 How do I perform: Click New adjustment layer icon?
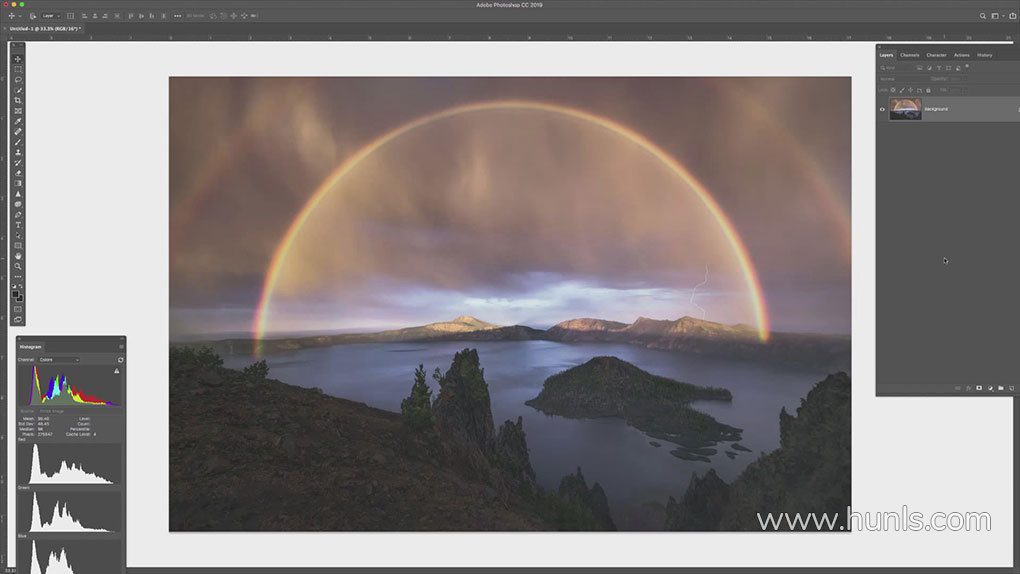990,389
